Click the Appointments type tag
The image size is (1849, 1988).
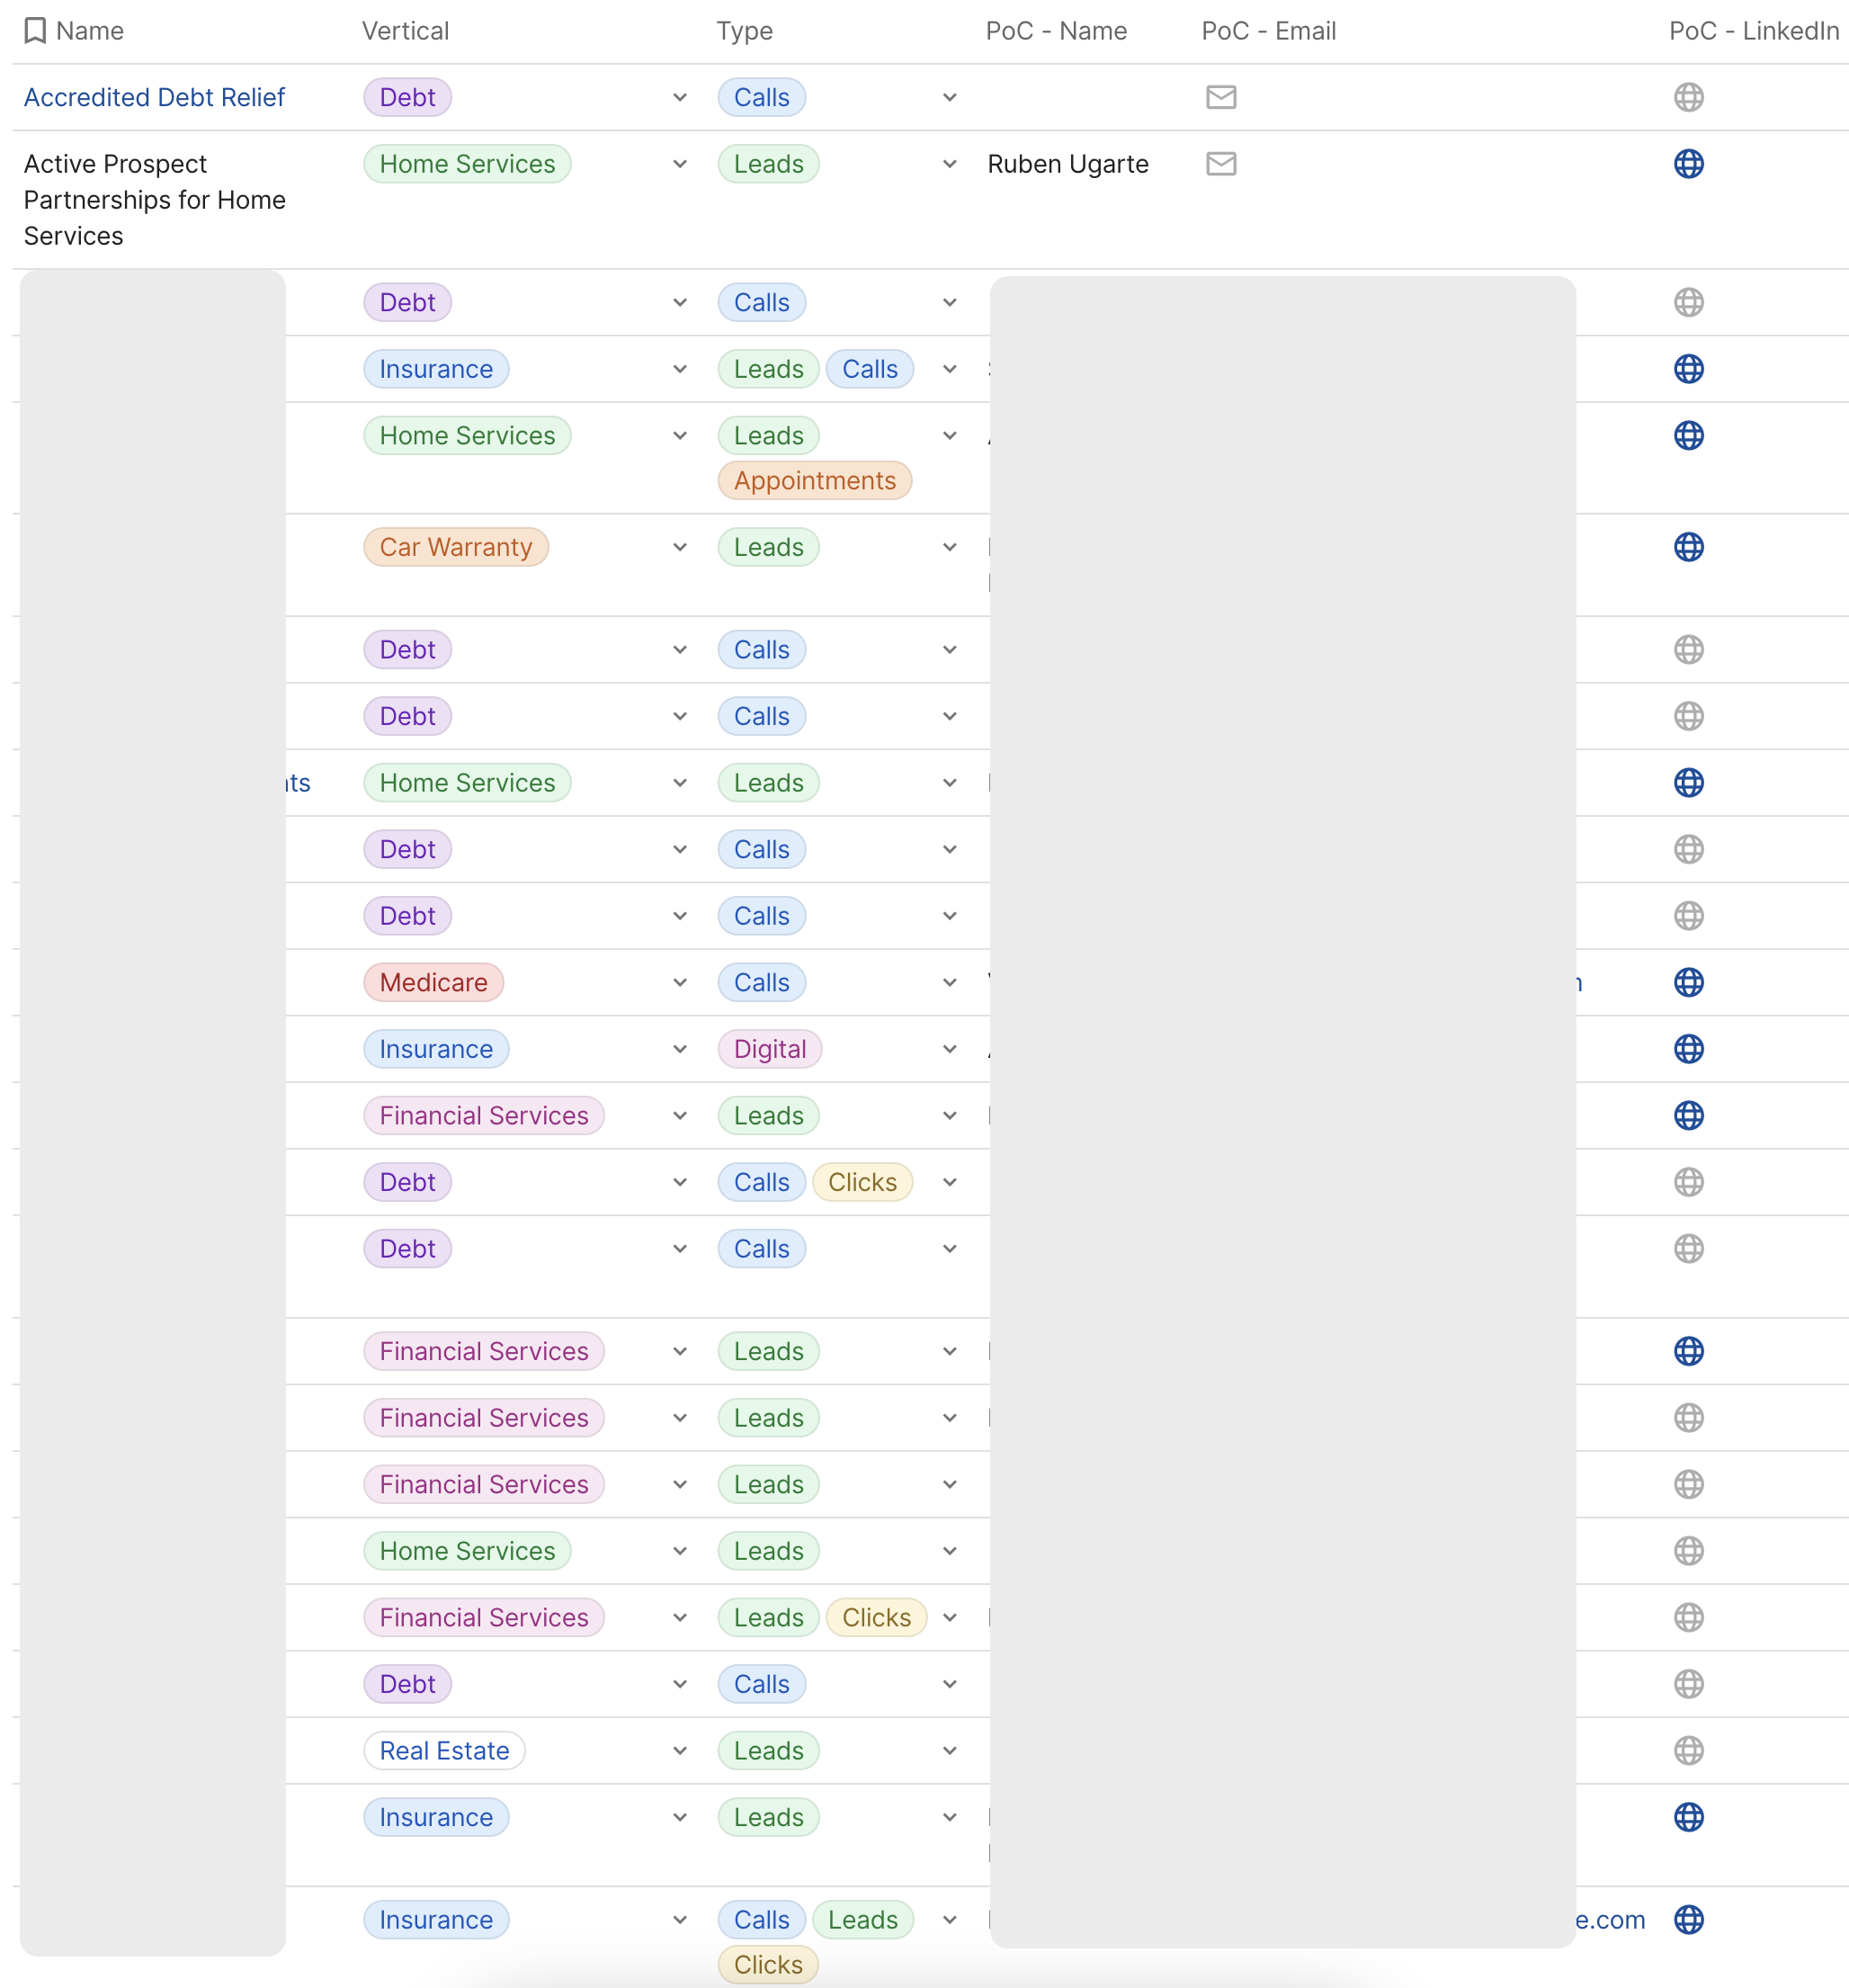click(x=814, y=480)
